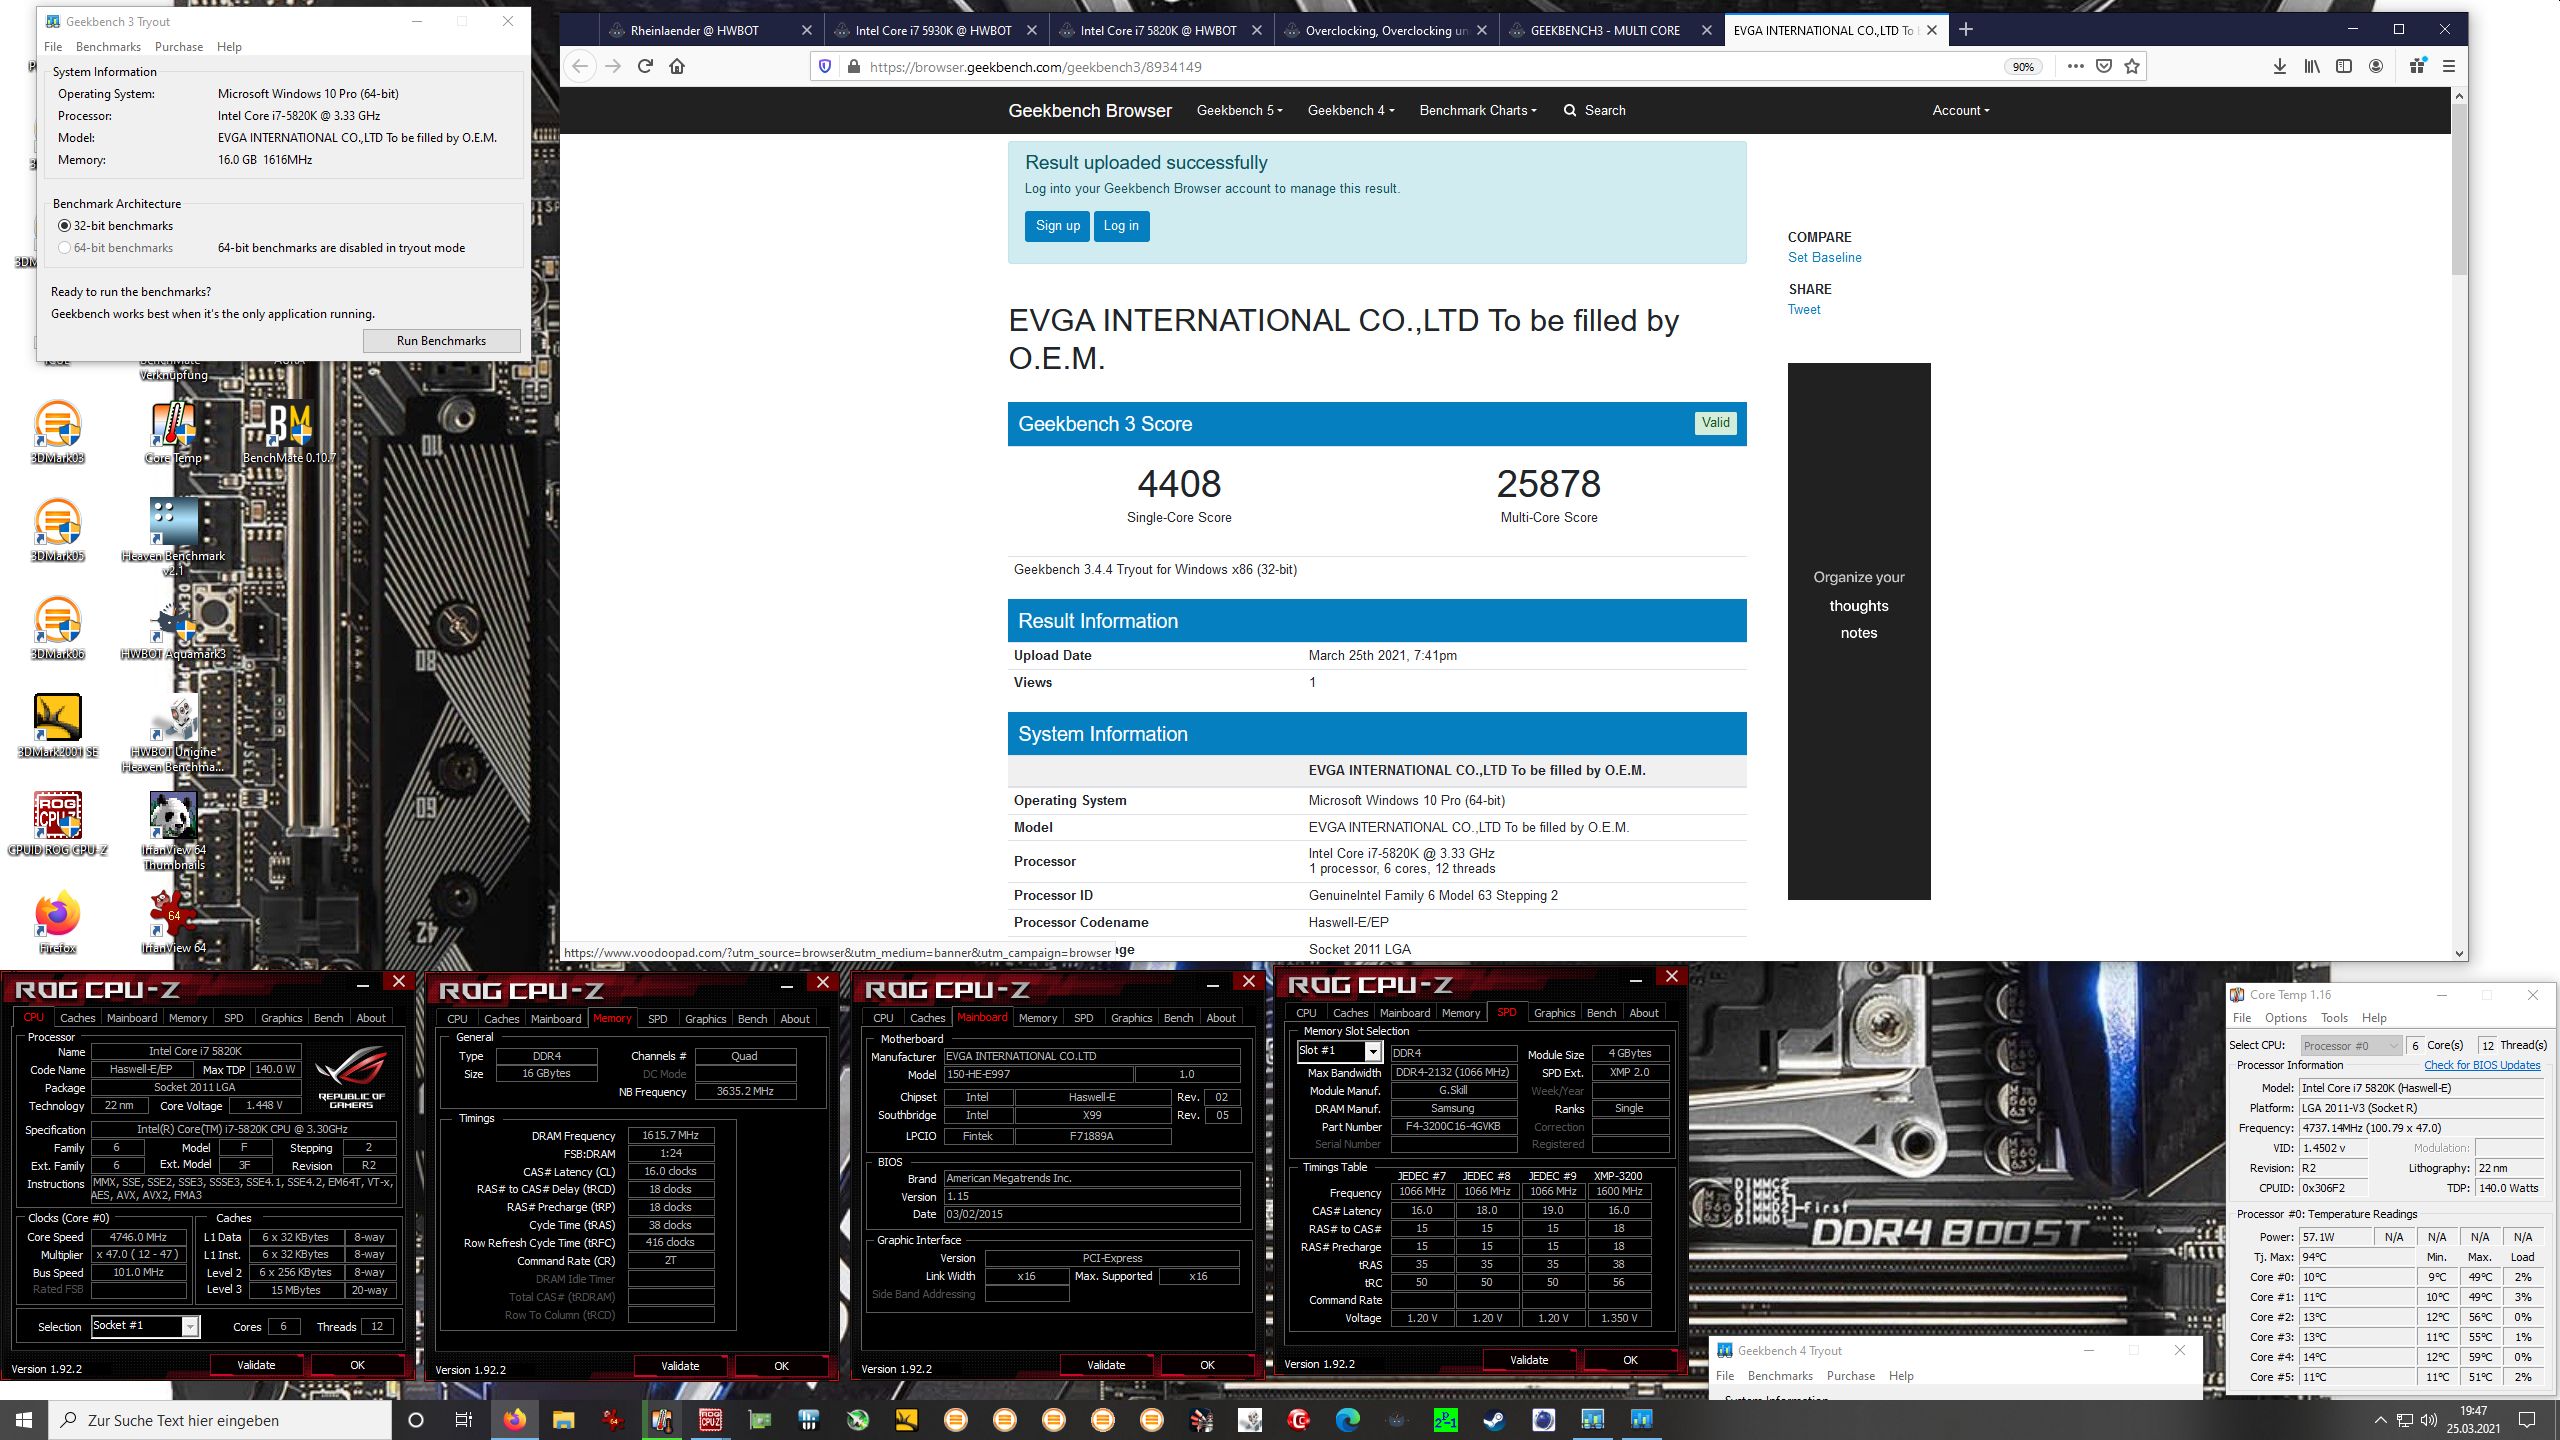Screen dimensions: 2560x1440
Task: Open Firefox desktop shortcut
Action: (x=58, y=921)
